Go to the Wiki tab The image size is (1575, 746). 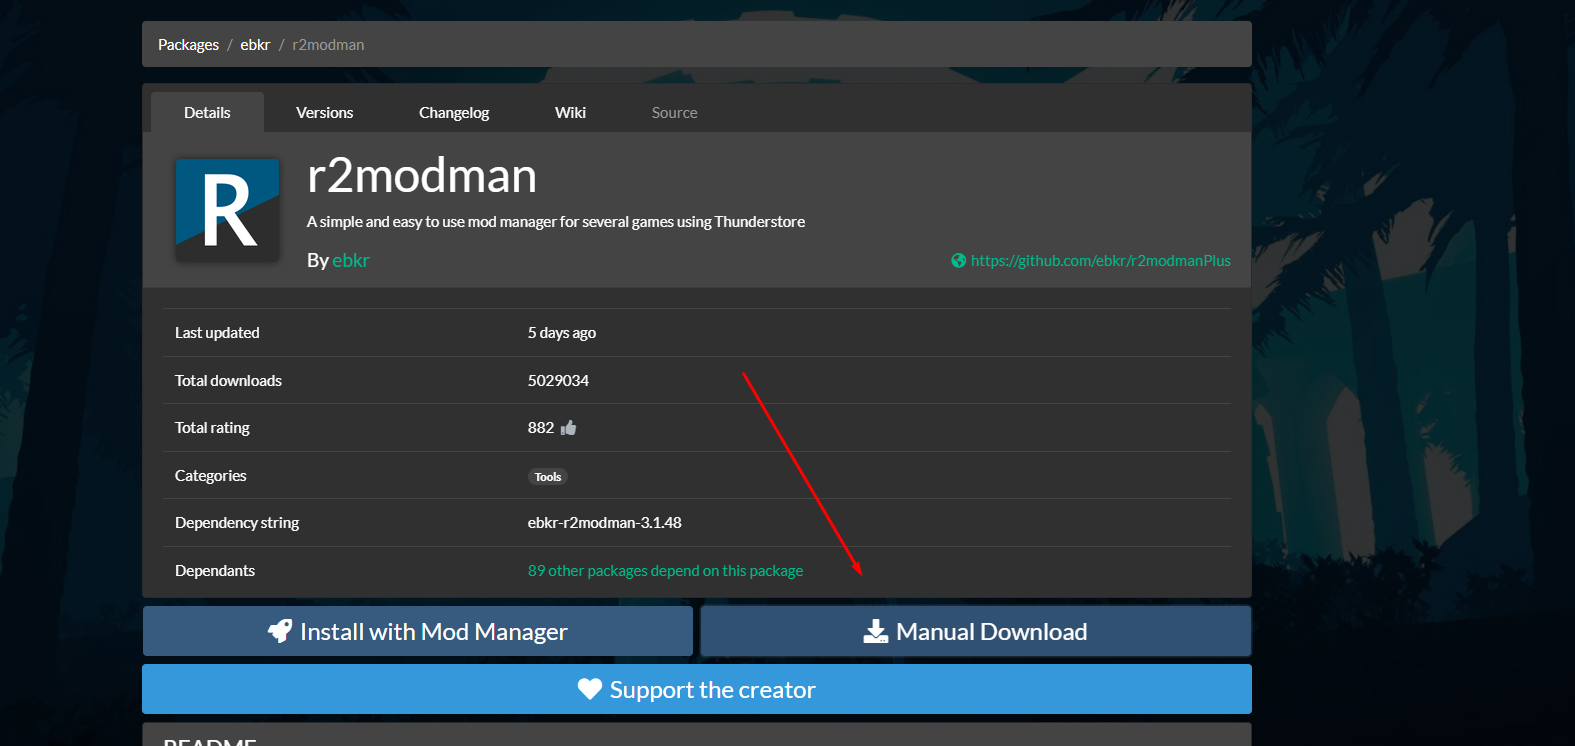point(570,113)
